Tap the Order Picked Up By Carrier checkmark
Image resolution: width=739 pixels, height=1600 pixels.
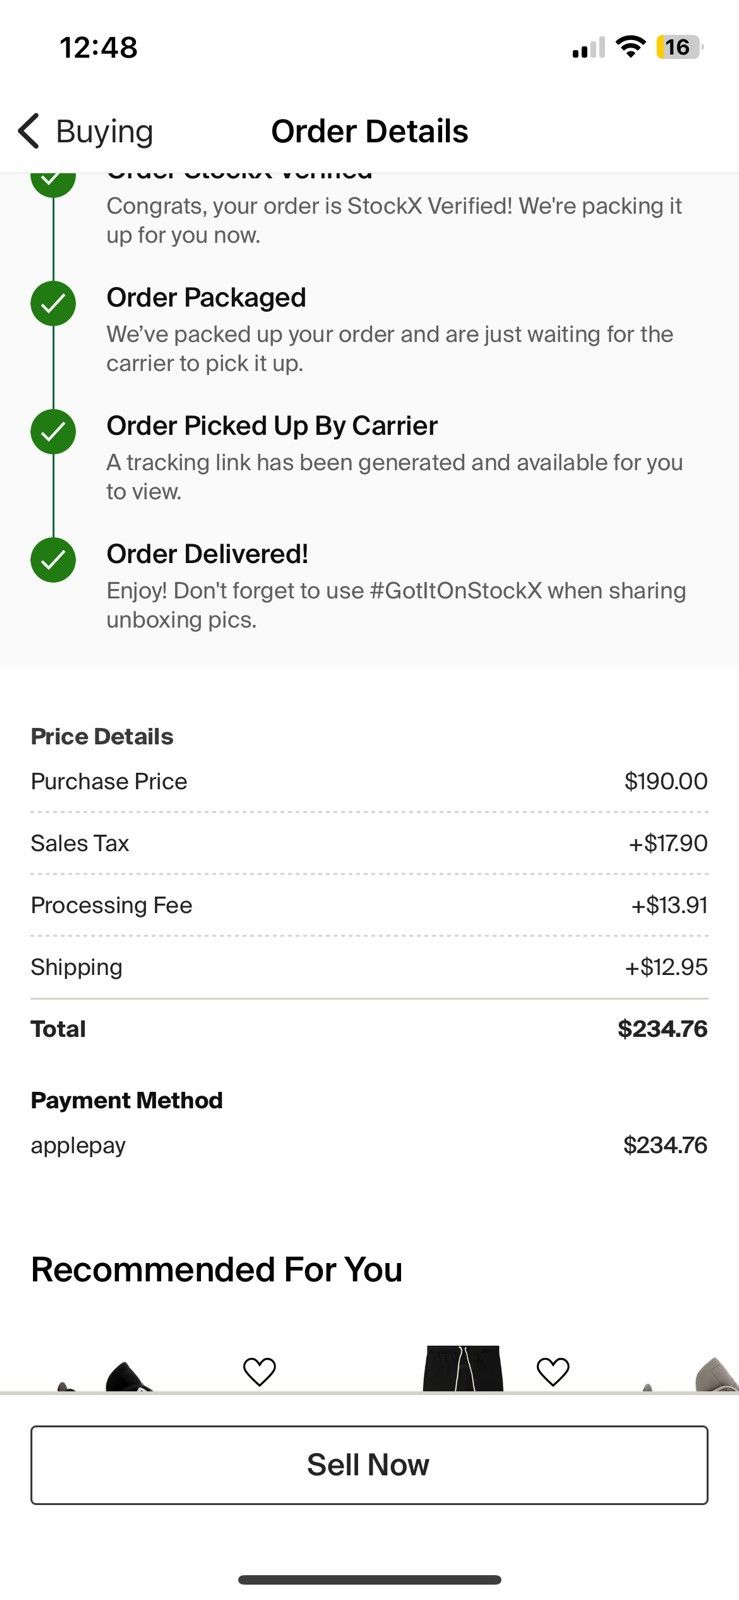pos(53,431)
